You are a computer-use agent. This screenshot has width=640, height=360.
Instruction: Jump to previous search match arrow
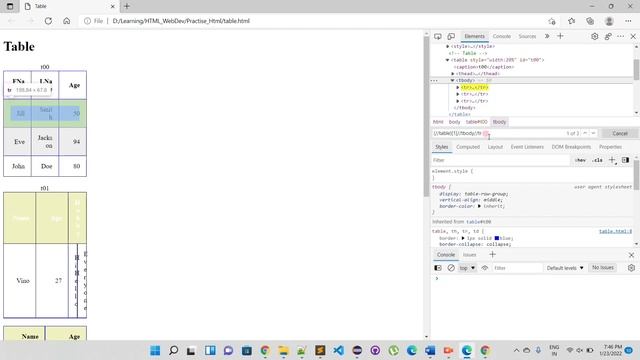coord(585,133)
